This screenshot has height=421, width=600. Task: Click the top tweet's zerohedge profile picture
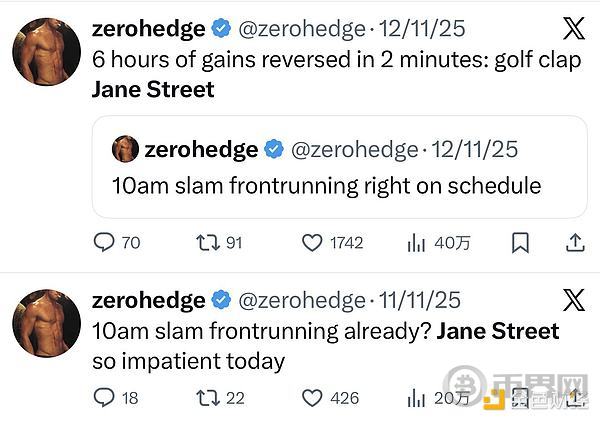pyautogui.click(x=46, y=51)
